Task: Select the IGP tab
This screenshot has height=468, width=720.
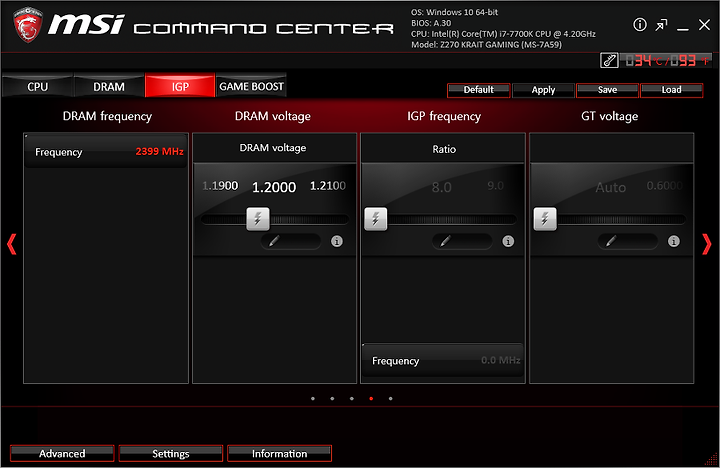Action: coord(180,86)
